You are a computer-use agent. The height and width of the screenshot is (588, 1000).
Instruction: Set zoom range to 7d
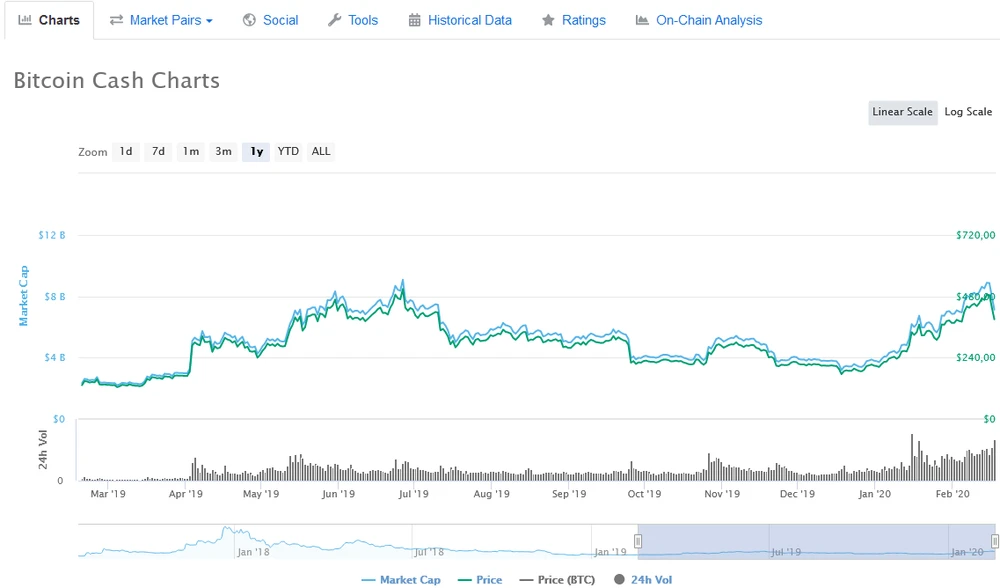[158, 152]
